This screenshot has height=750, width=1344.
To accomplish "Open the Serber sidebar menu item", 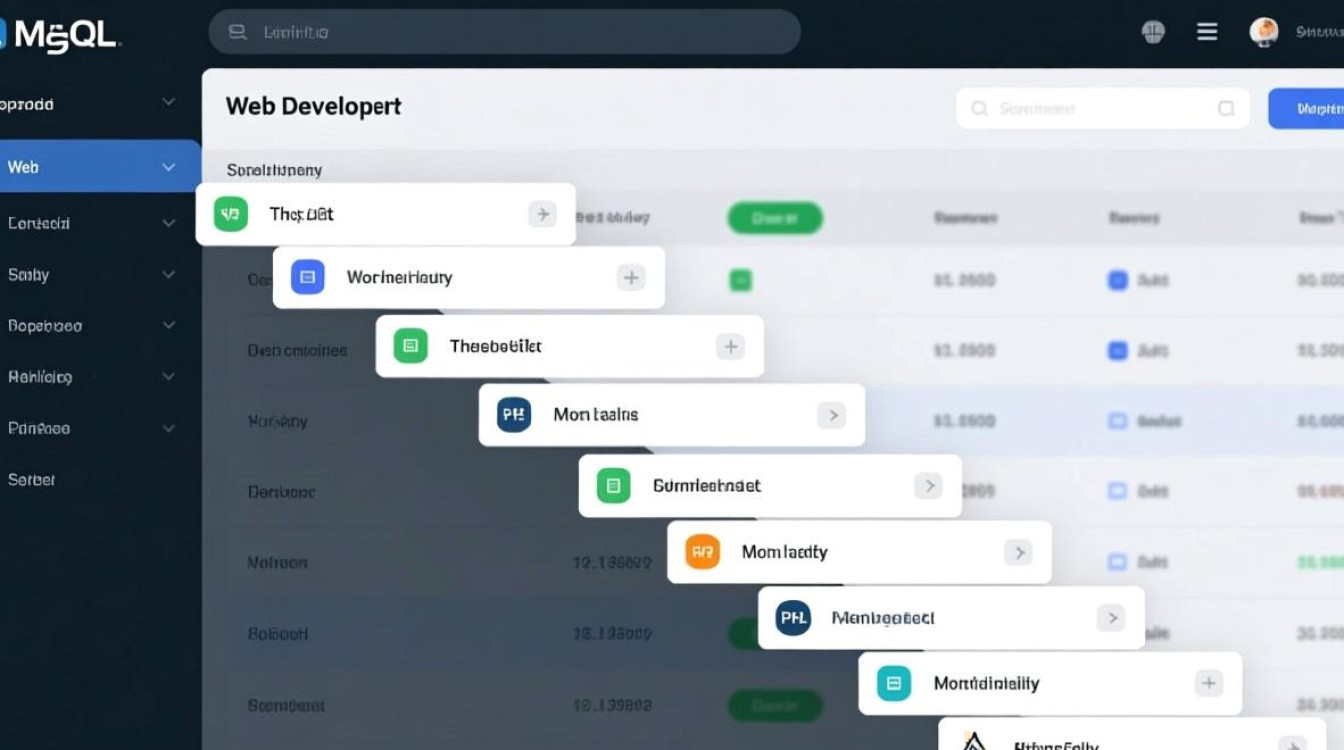I will [32, 480].
